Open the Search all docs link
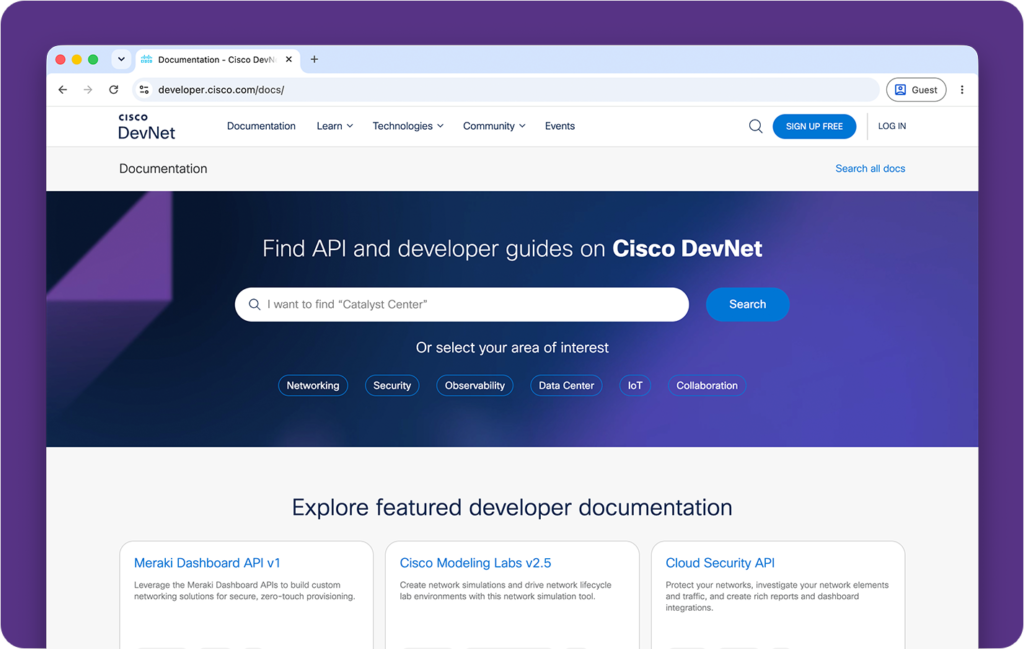This screenshot has width=1024, height=649. (870, 168)
